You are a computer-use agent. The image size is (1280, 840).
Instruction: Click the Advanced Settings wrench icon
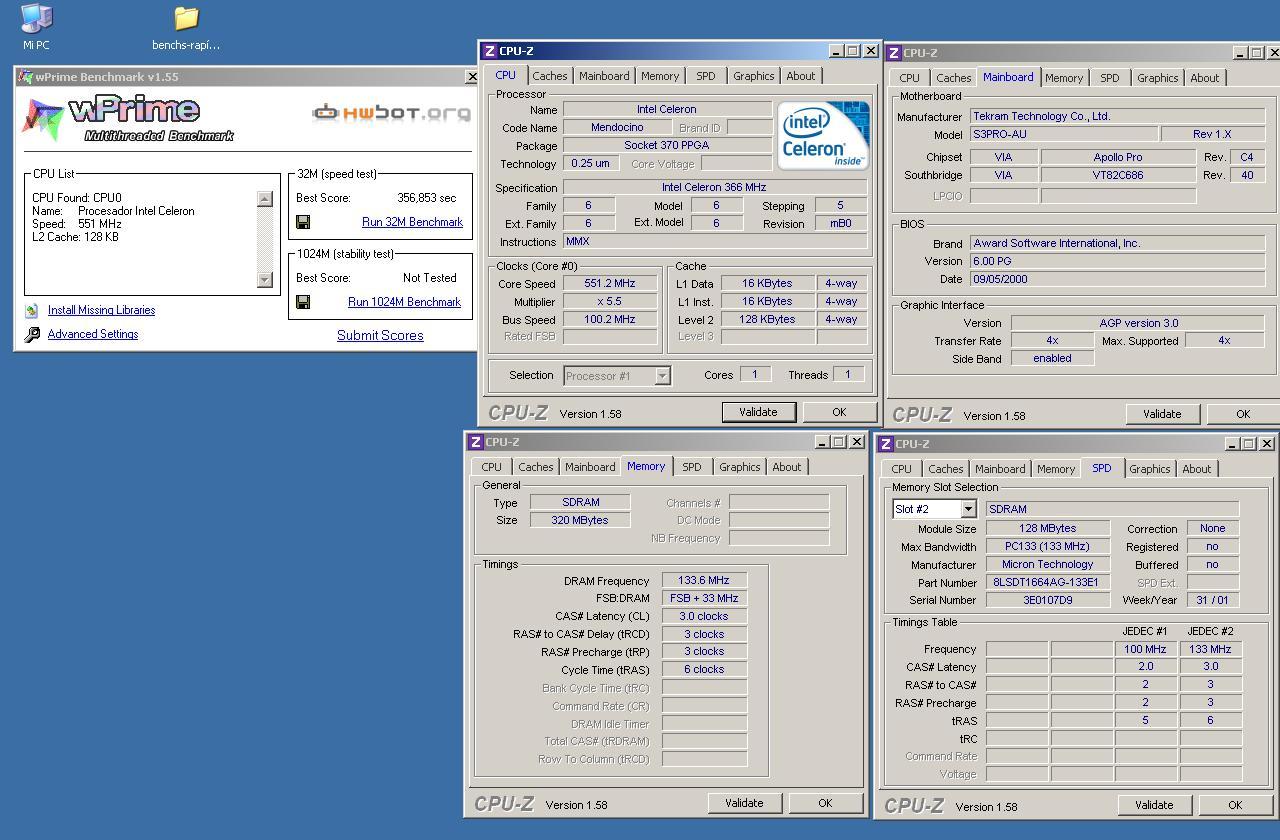[x=32, y=335]
